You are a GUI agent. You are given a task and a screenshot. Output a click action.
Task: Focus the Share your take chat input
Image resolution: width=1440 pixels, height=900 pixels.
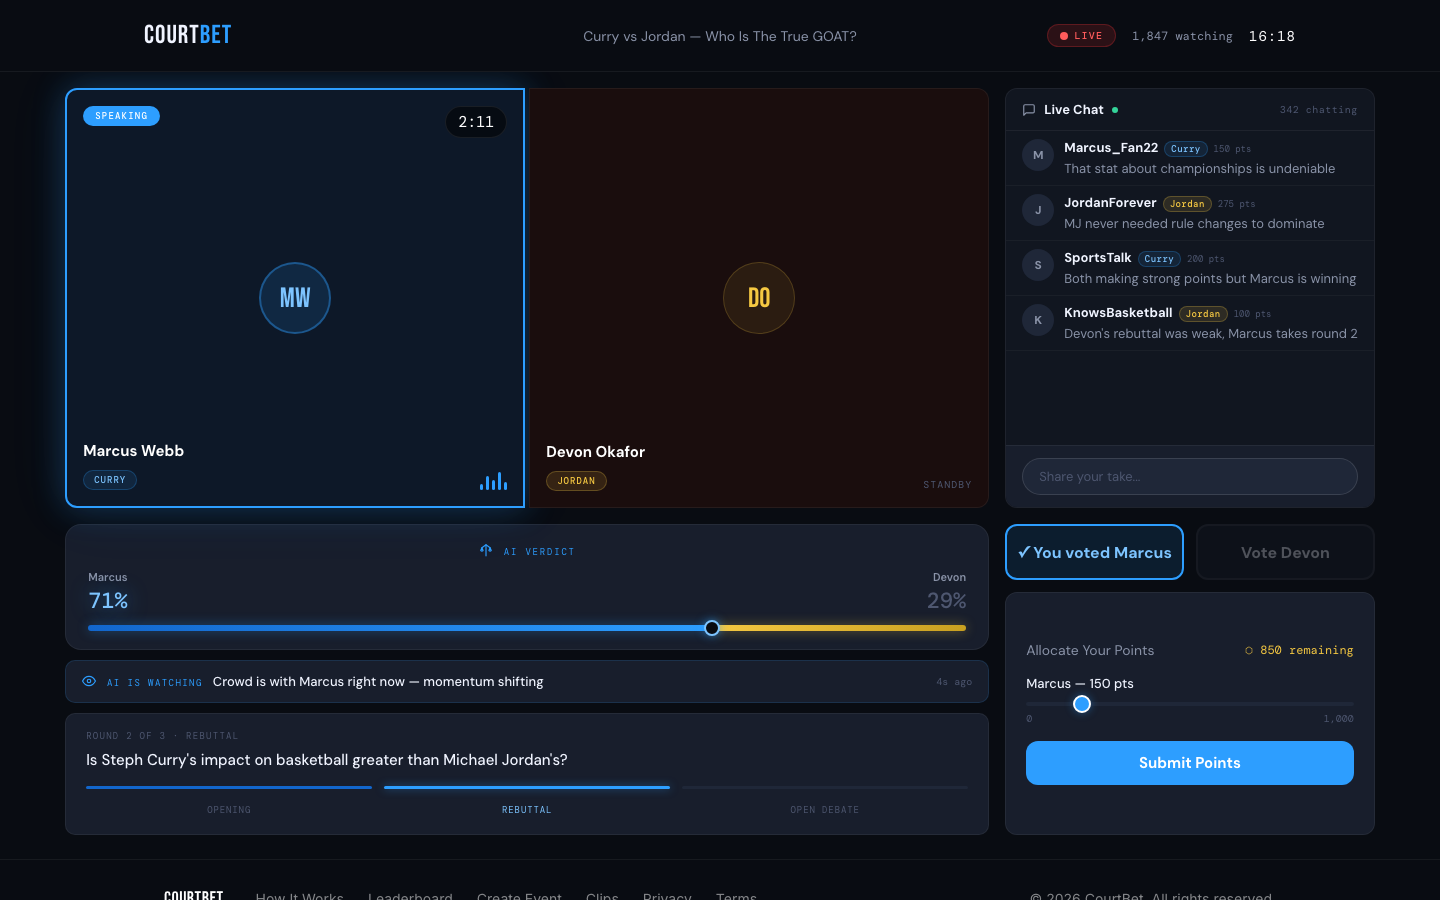tap(1190, 477)
